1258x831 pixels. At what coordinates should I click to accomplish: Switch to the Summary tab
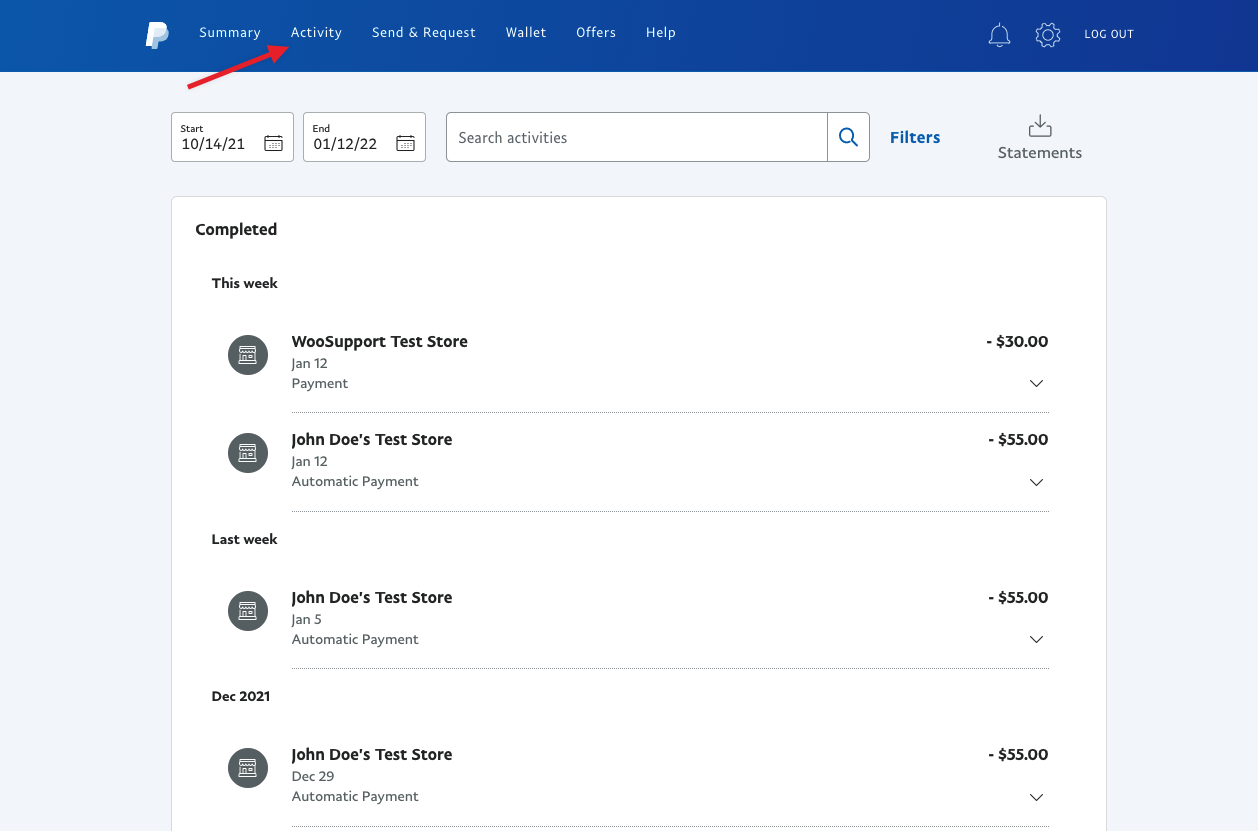coord(229,32)
